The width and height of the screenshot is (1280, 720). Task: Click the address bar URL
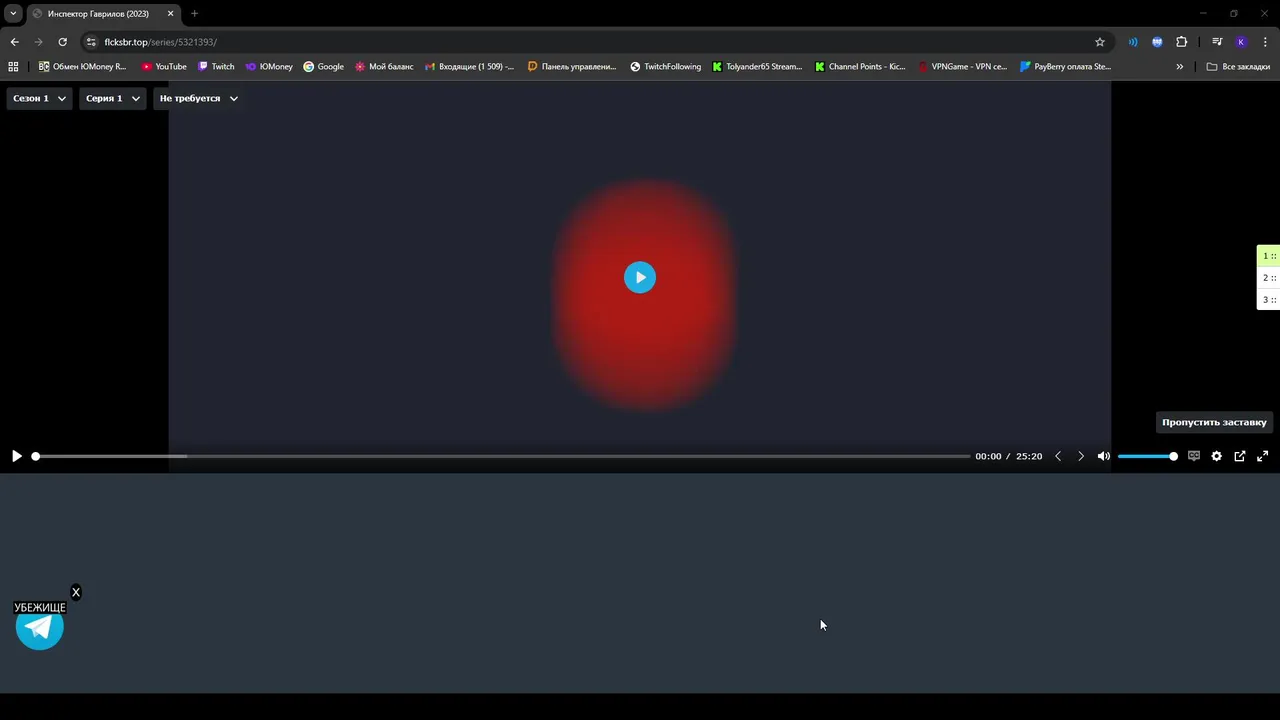point(160,42)
